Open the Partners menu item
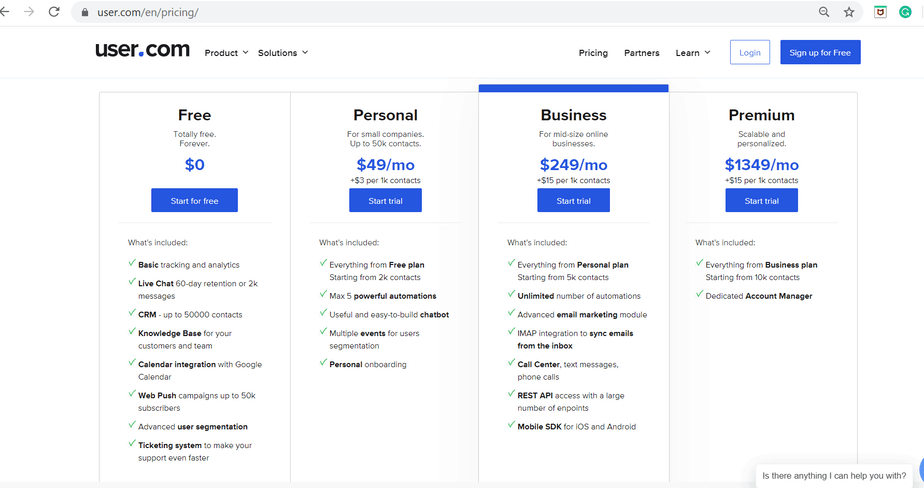The image size is (924, 488). (641, 53)
